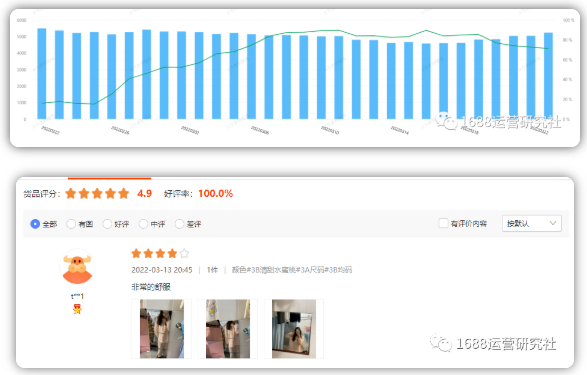The height and width of the screenshot is (375, 587).
Task: Click the review date 2022-03-13 20:45
Action: [162, 270]
